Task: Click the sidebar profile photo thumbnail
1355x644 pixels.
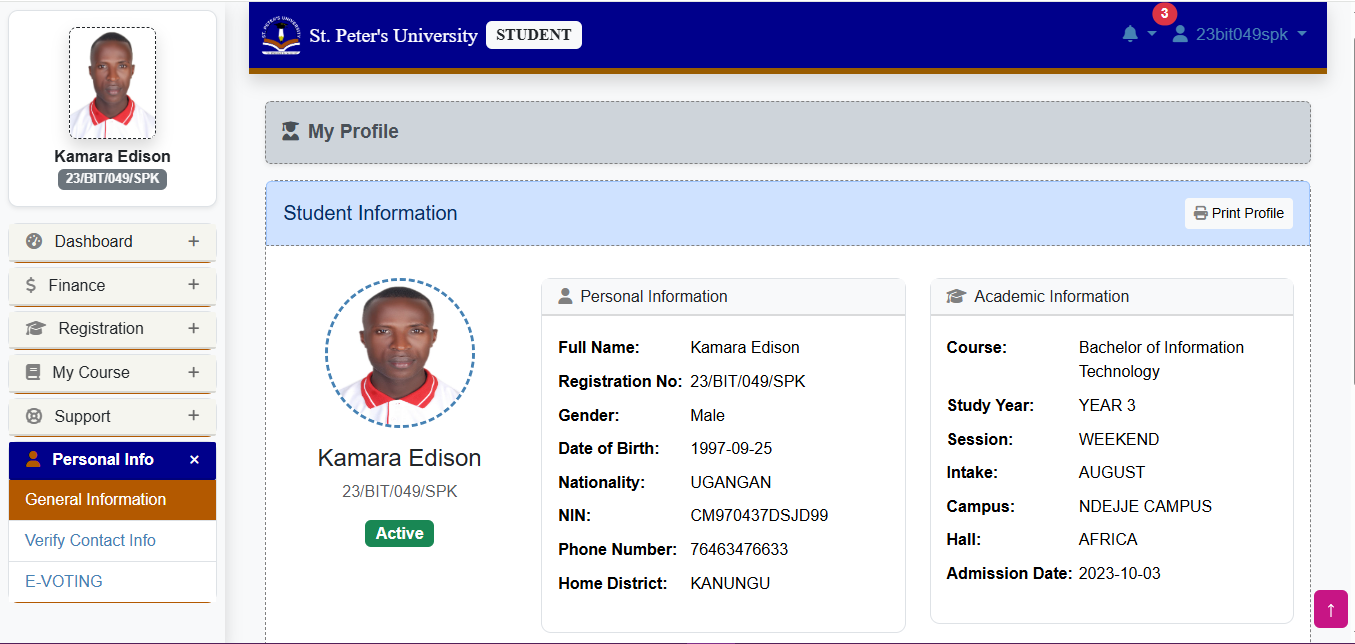Action: point(112,83)
